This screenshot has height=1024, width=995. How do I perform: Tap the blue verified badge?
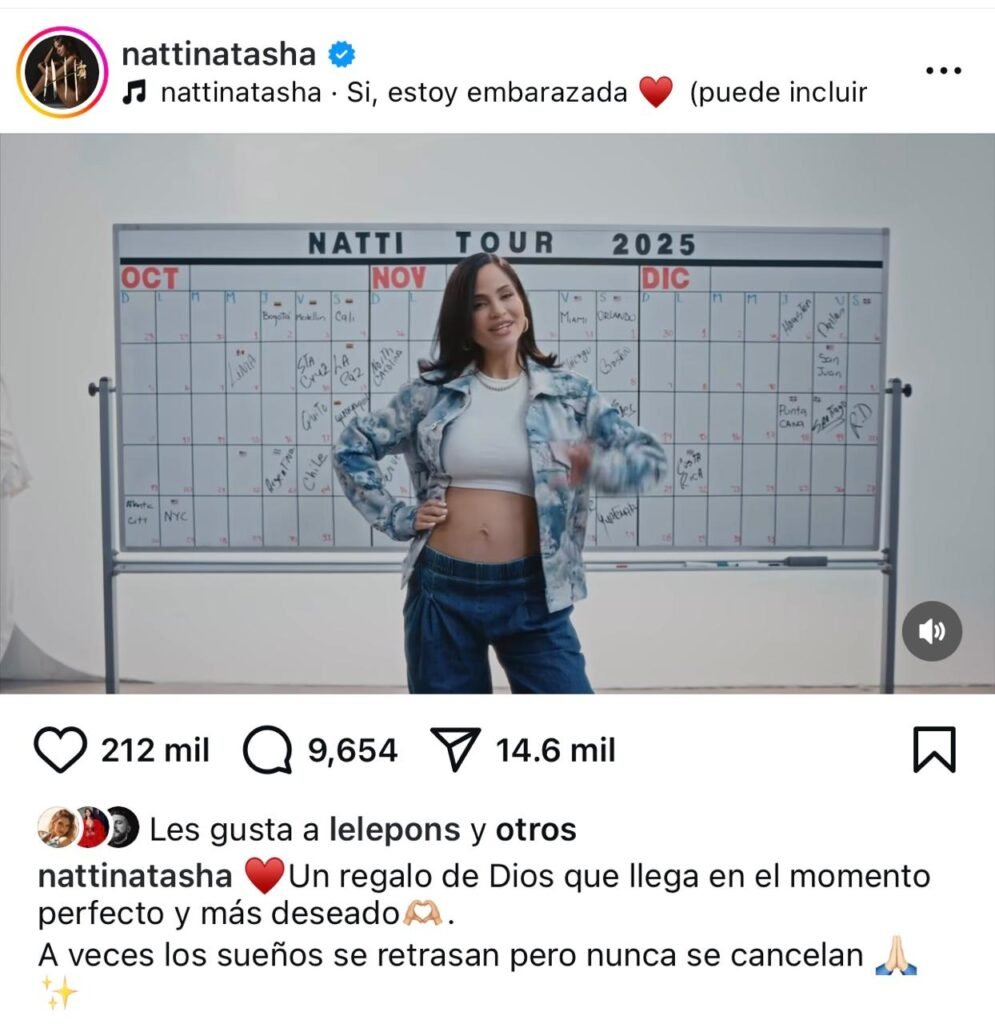341,54
